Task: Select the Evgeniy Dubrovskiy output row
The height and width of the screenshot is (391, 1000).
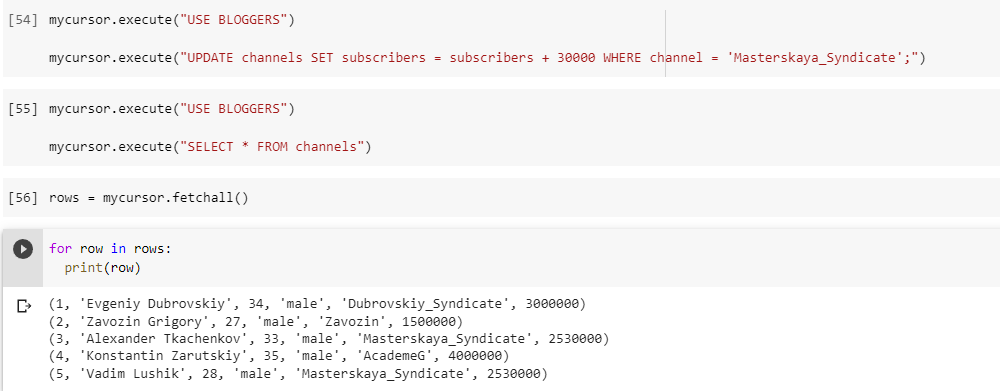Action: click(317, 304)
